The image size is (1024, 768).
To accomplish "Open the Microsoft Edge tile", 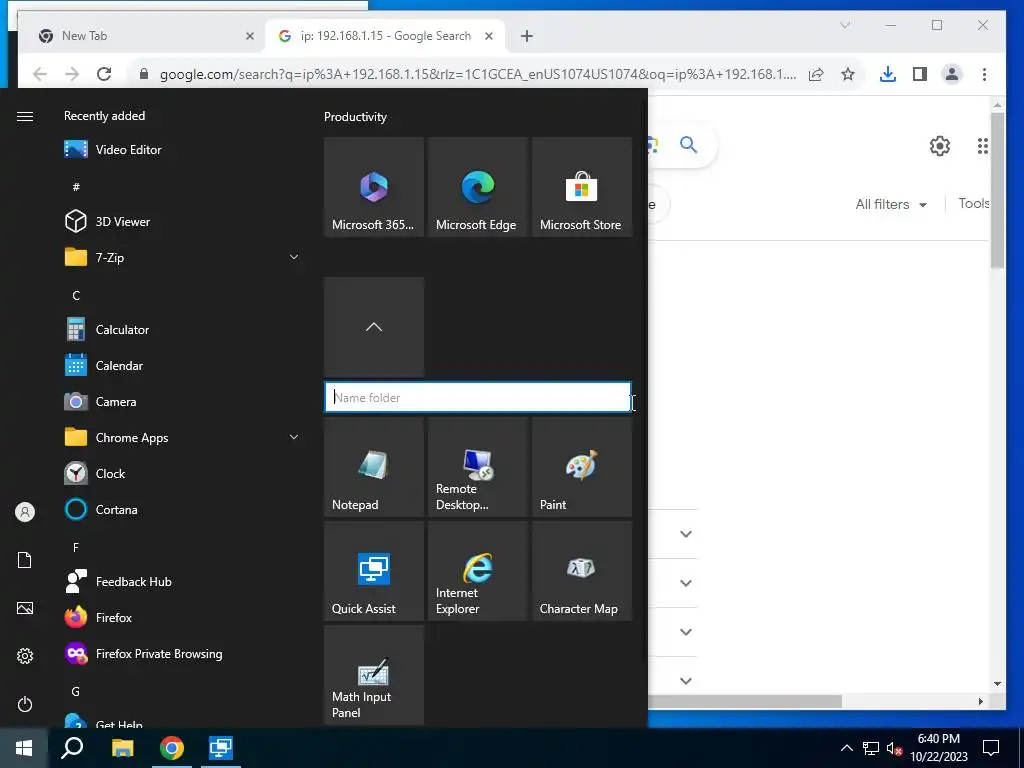I will tap(478, 187).
